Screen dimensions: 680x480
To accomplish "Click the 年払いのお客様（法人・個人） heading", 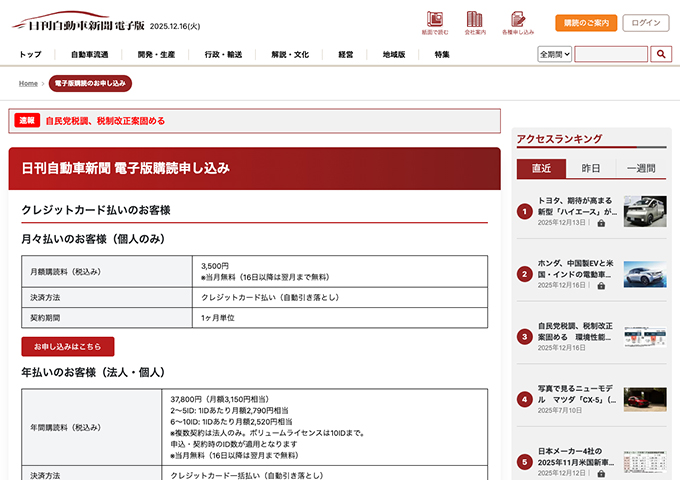I will [x=93, y=372].
